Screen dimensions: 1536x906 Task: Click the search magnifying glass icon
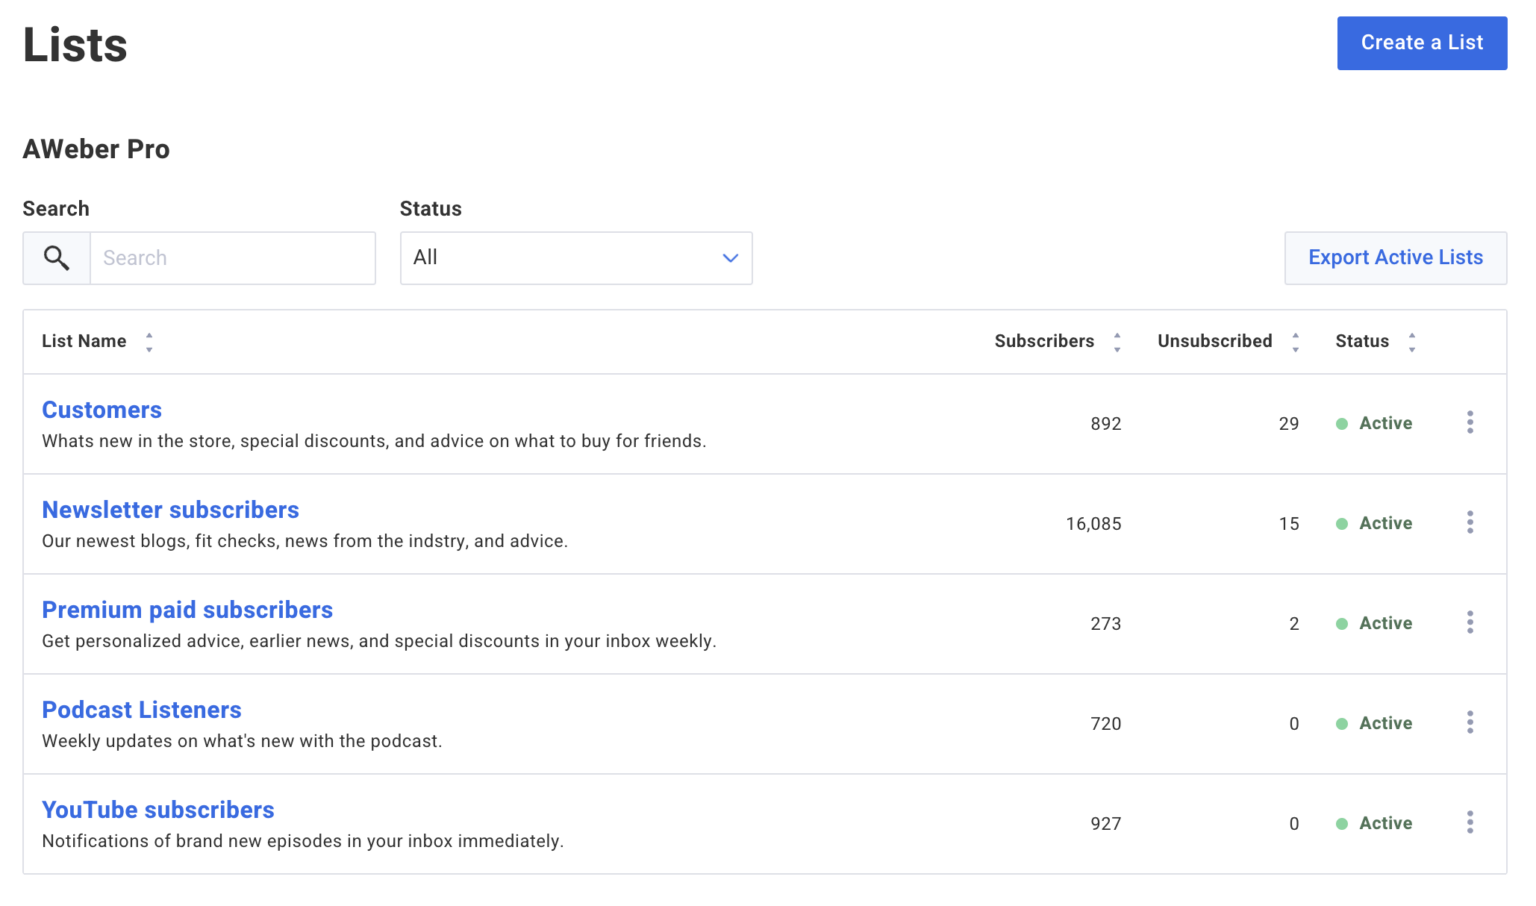click(x=56, y=258)
